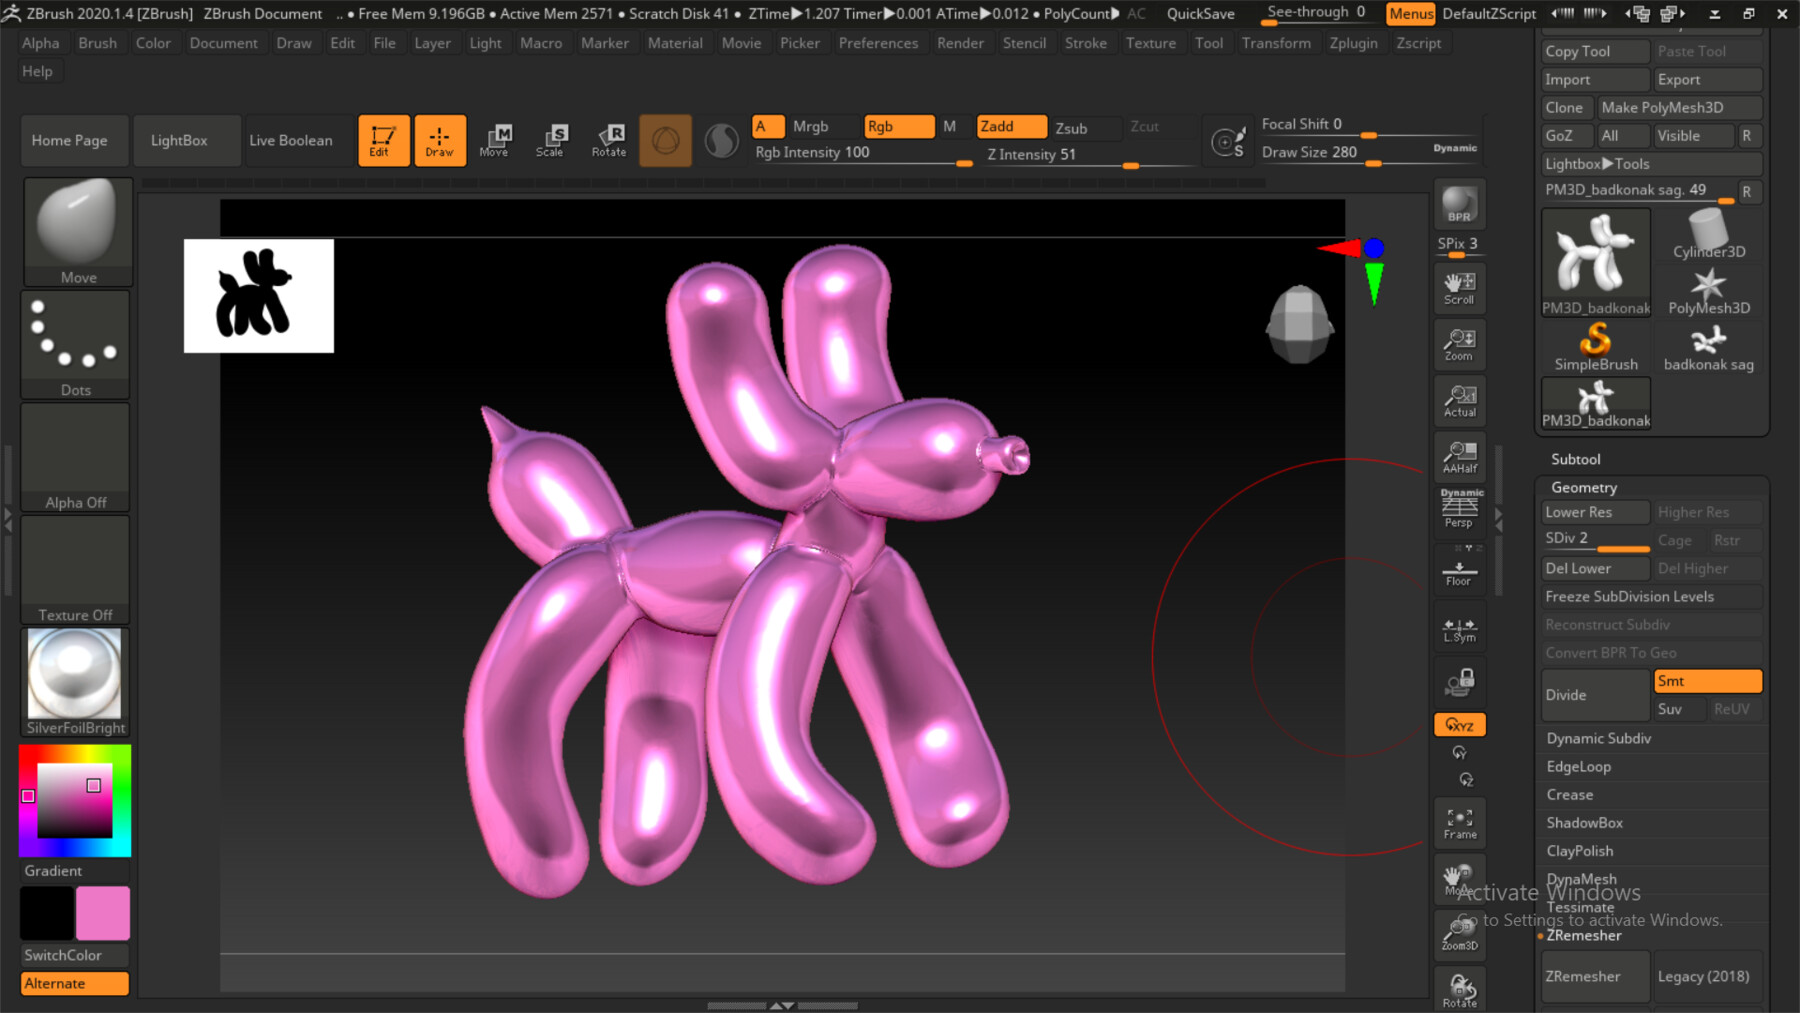Run ZRemesher on the model
Image resolution: width=1800 pixels, height=1013 pixels.
pyautogui.click(x=1594, y=976)
